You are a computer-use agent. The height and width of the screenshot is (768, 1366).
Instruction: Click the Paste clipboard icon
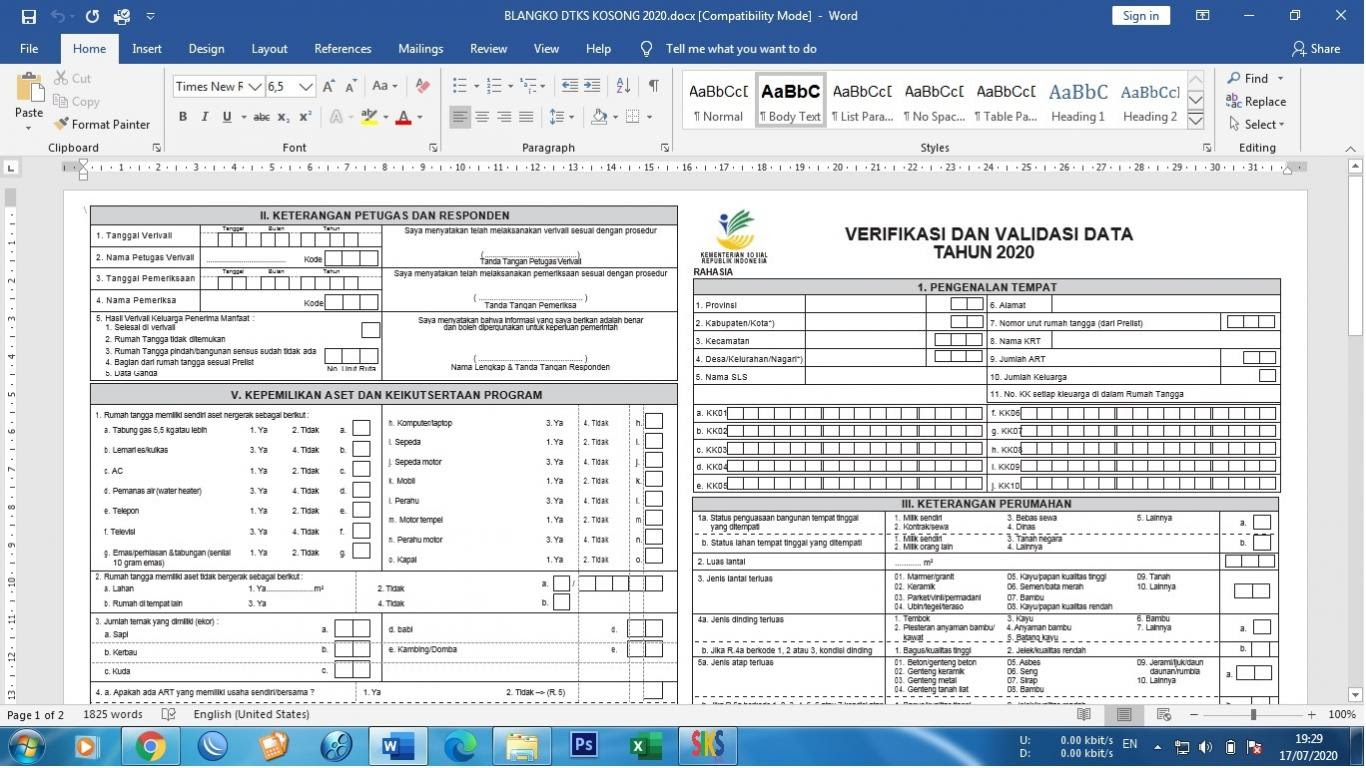point(29,88)
